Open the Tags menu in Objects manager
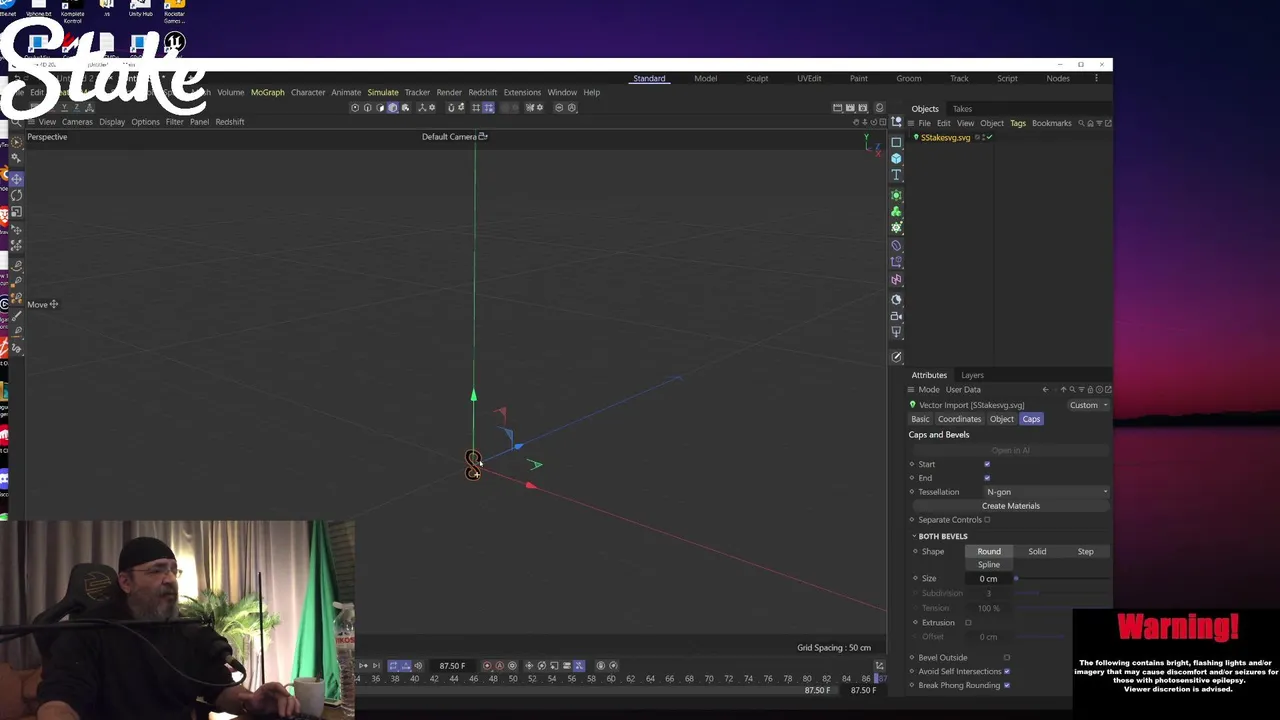This screenshot has width=1280, height=720. click(1017, 123)
